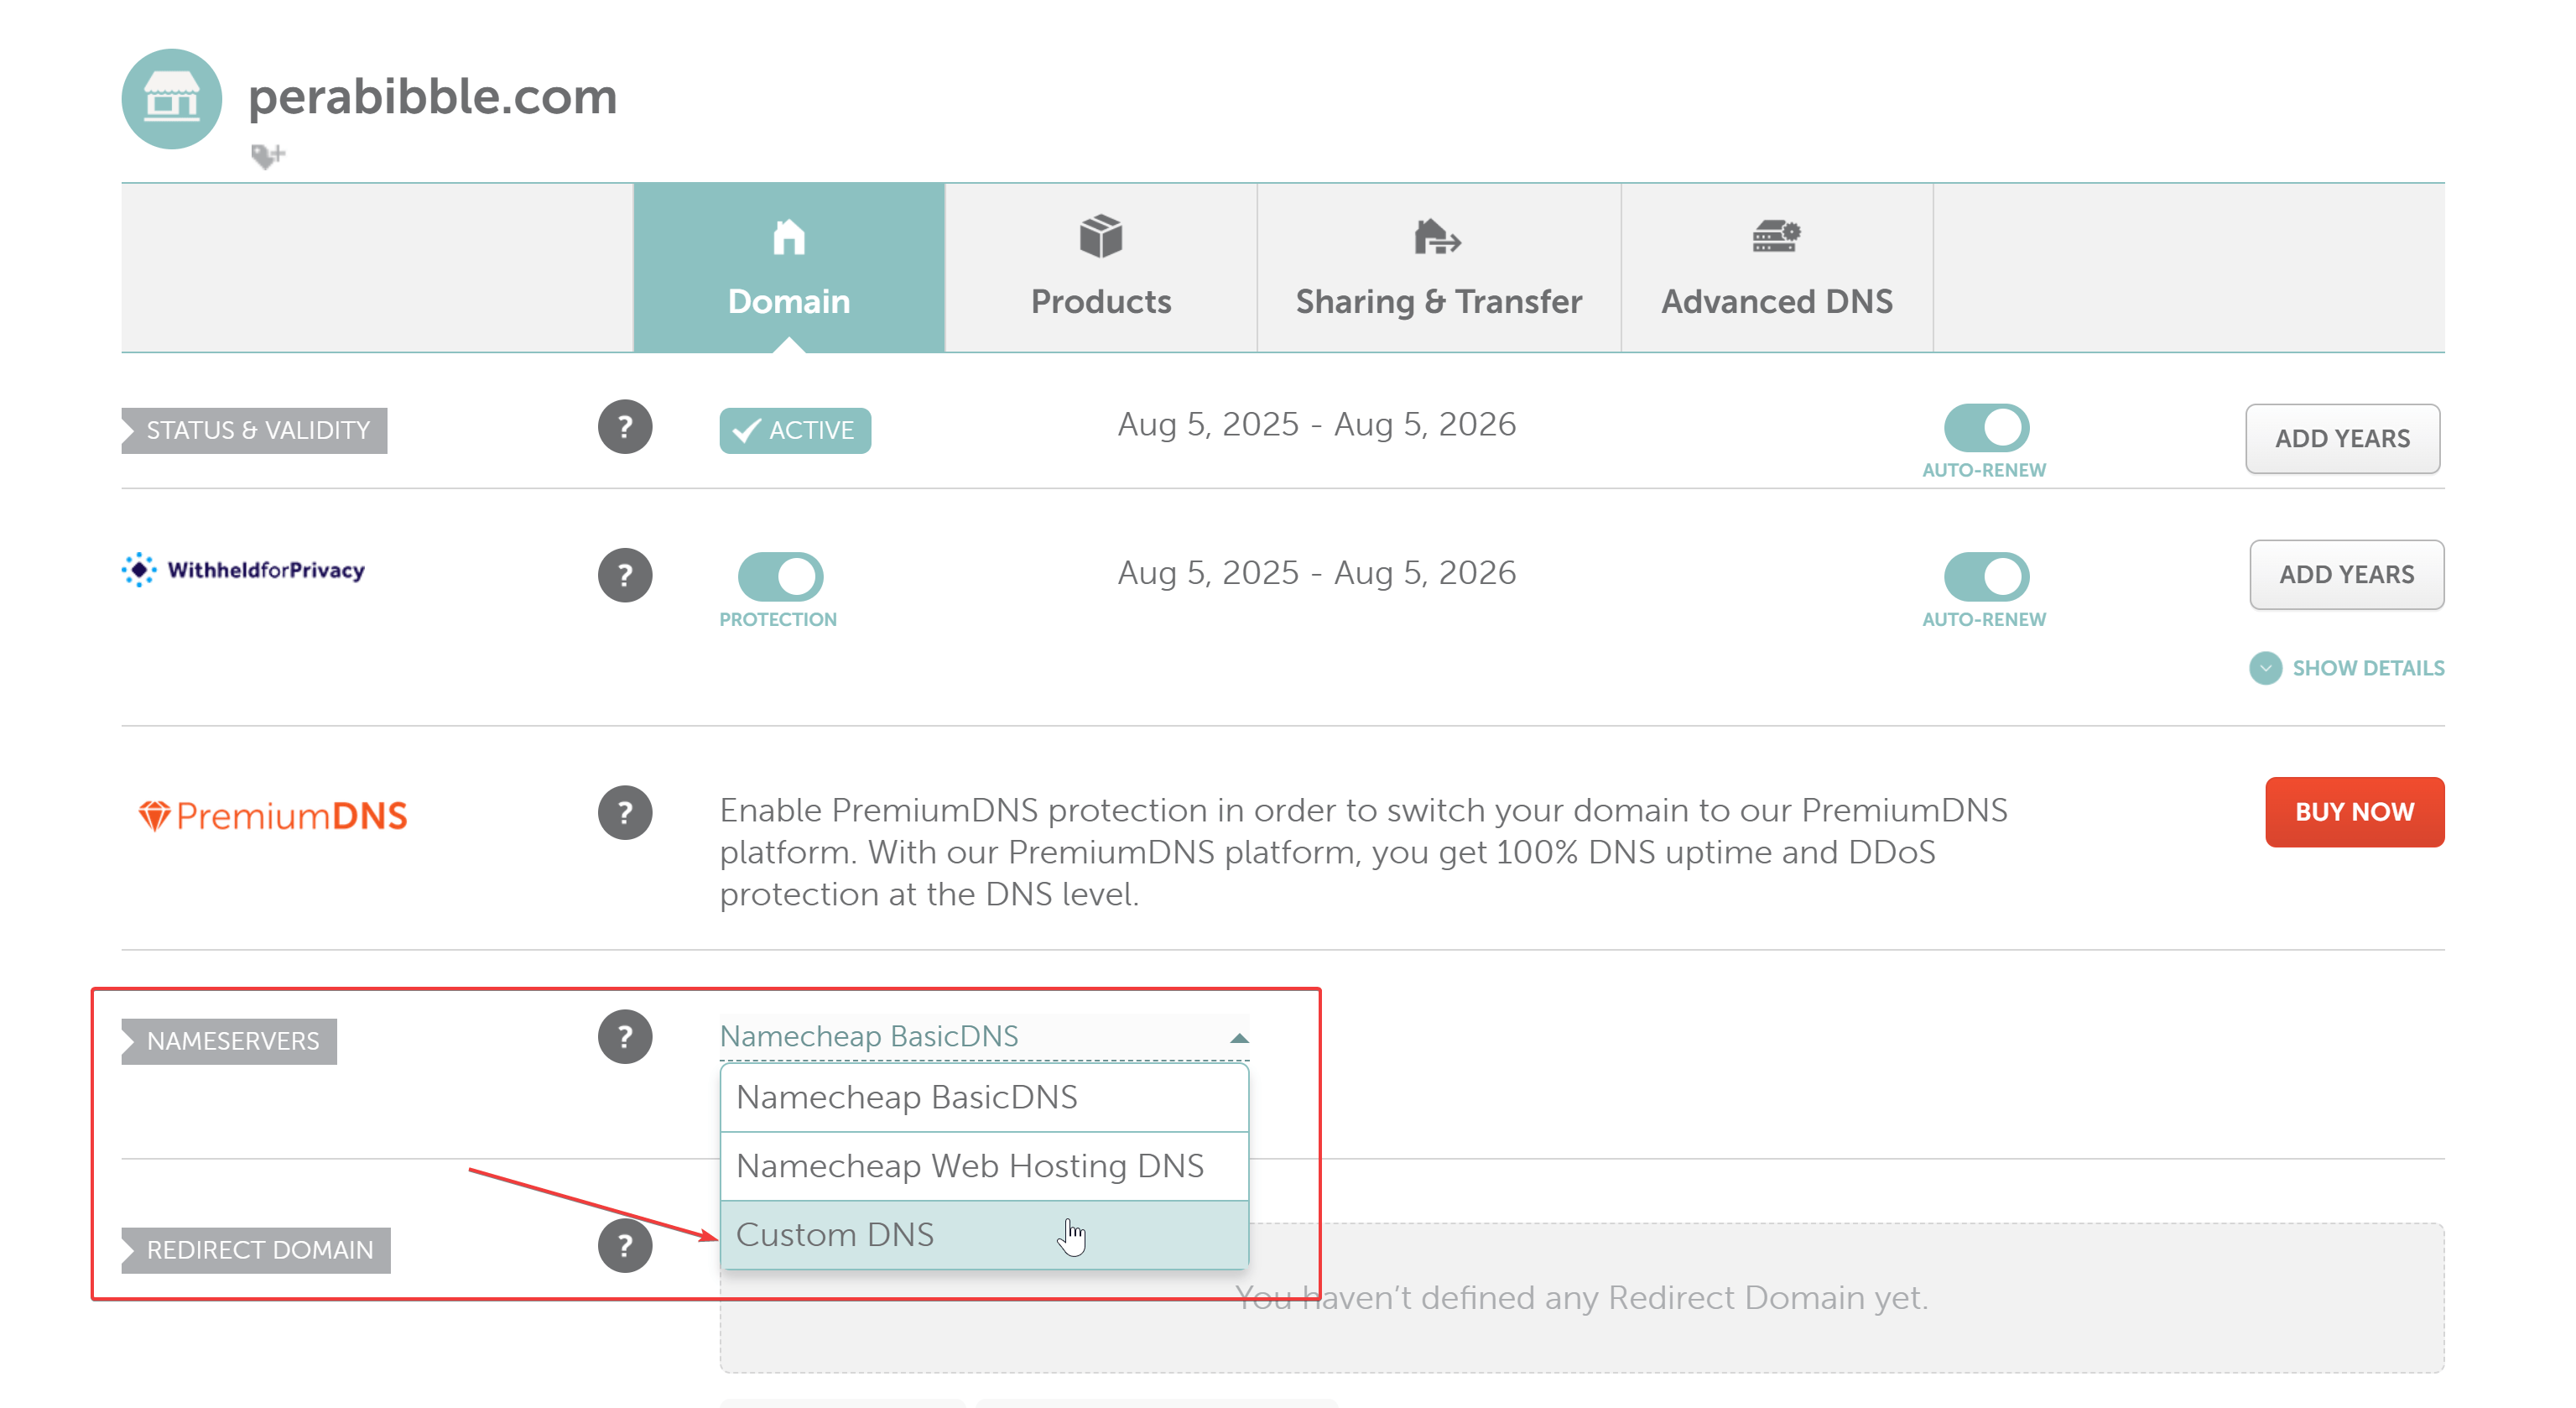Pick Namecheap BasicDNS option in the list
Image resolution: width=2576 pixels, height=1408 pixels.
click(984, 1097)
